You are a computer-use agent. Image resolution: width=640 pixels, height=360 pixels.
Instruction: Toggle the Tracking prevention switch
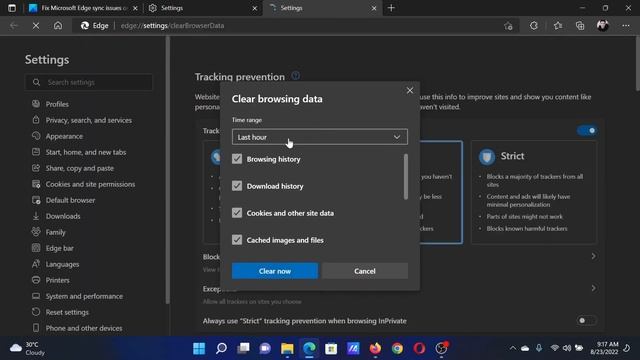[587, 131]
